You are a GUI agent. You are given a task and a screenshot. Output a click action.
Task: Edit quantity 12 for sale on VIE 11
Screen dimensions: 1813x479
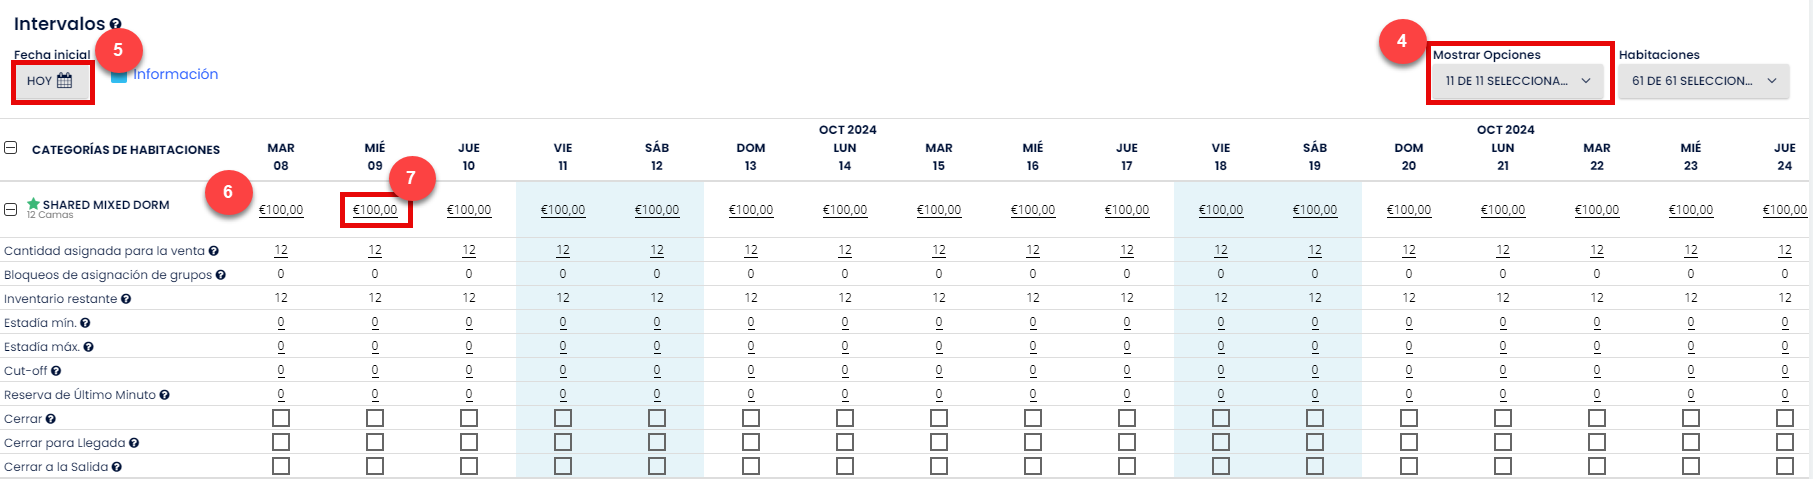(563, 250)
